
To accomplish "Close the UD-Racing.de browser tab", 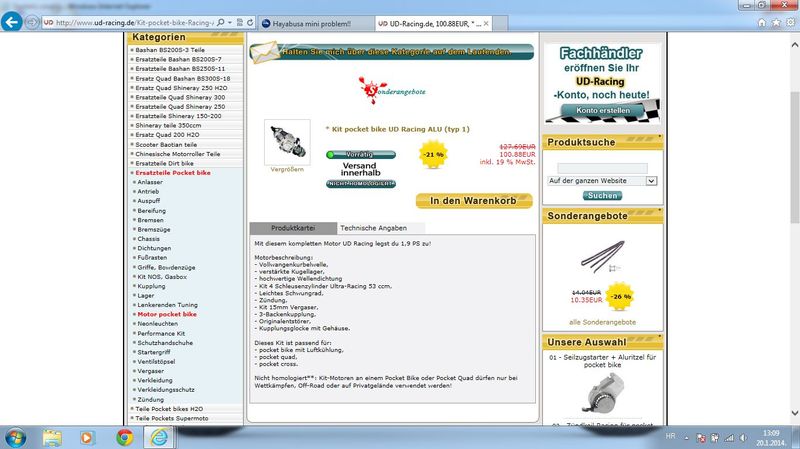I will tap(486, 23).
